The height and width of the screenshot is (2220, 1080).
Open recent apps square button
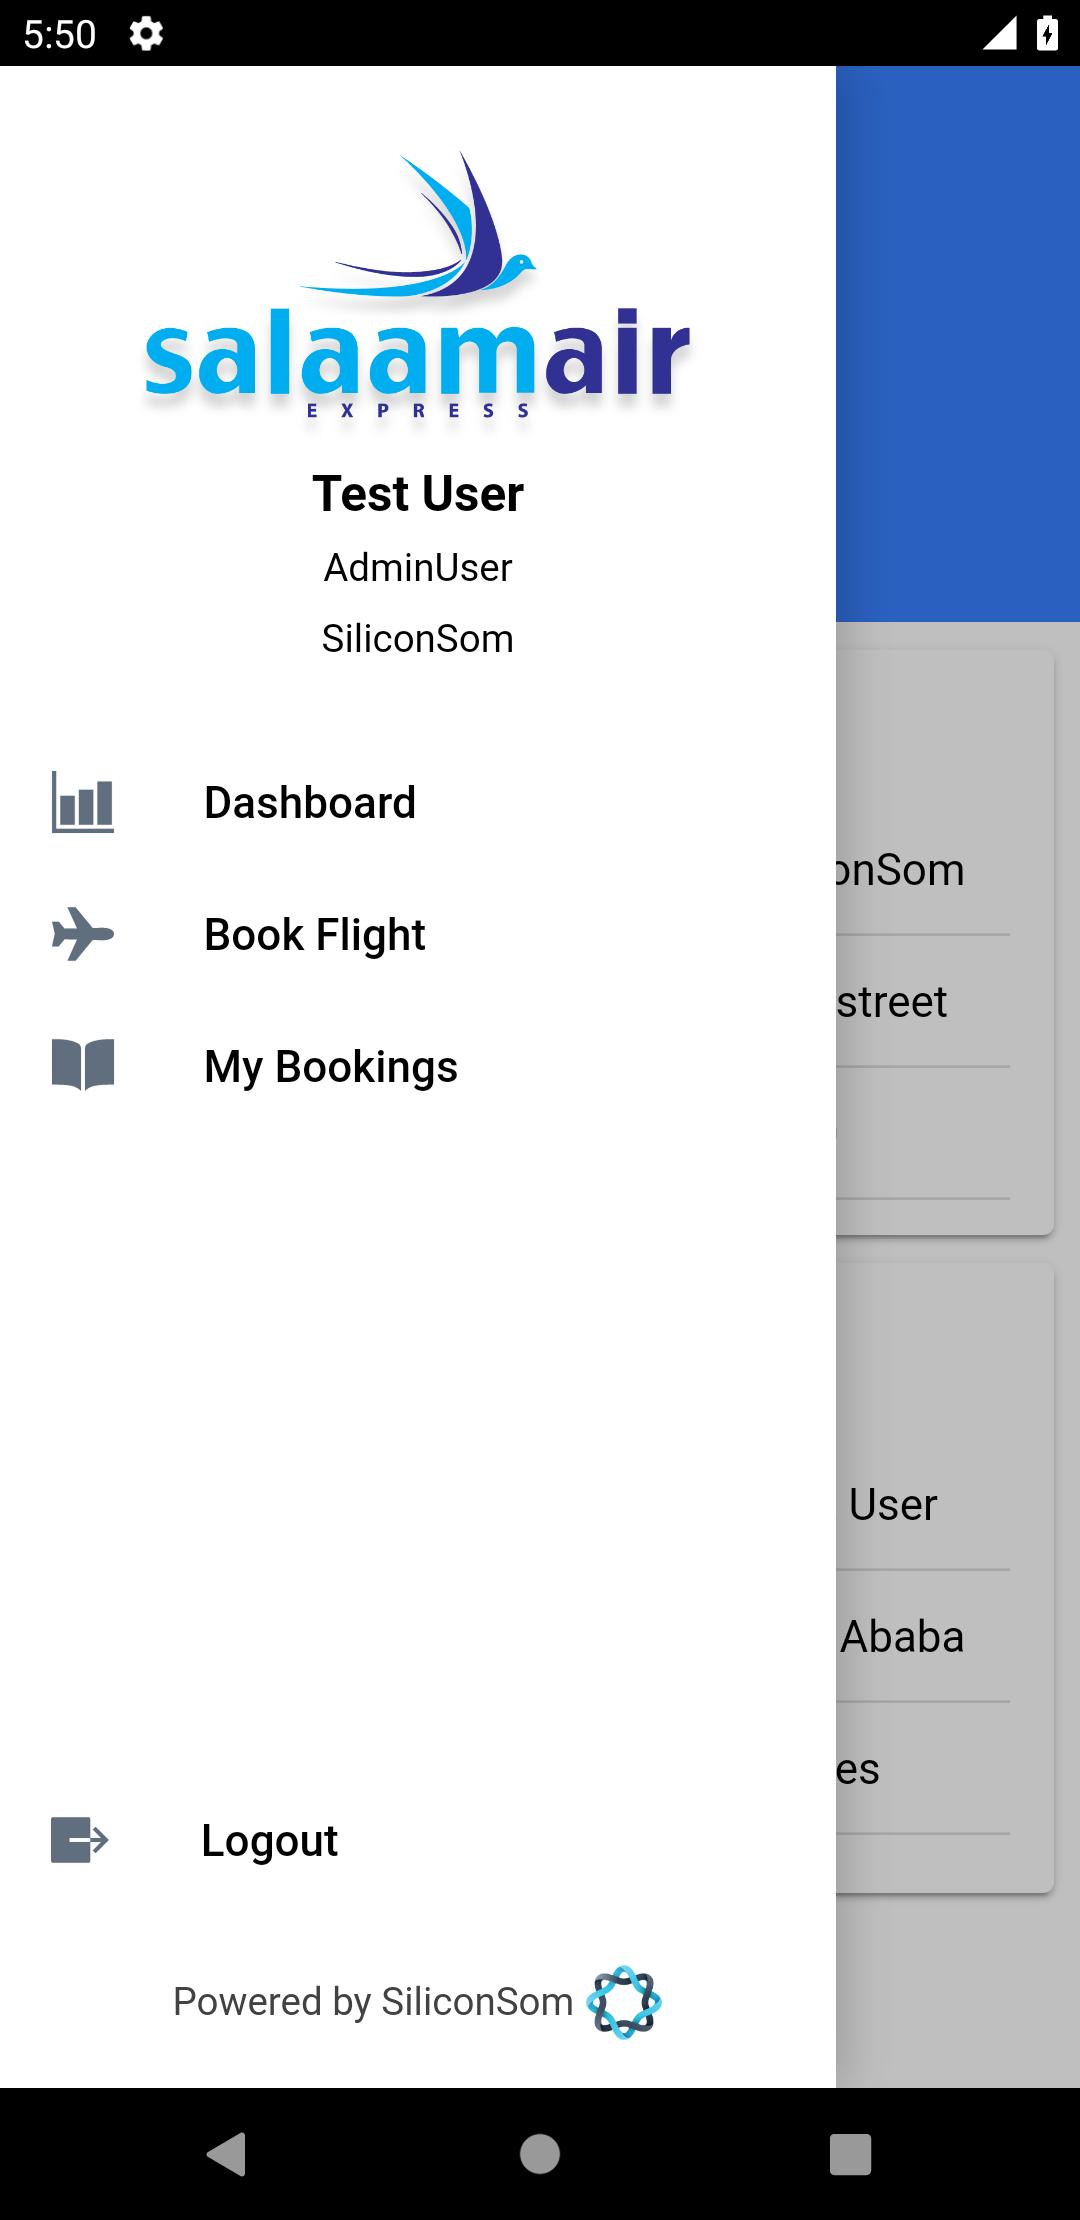[x=850, y=2153]
